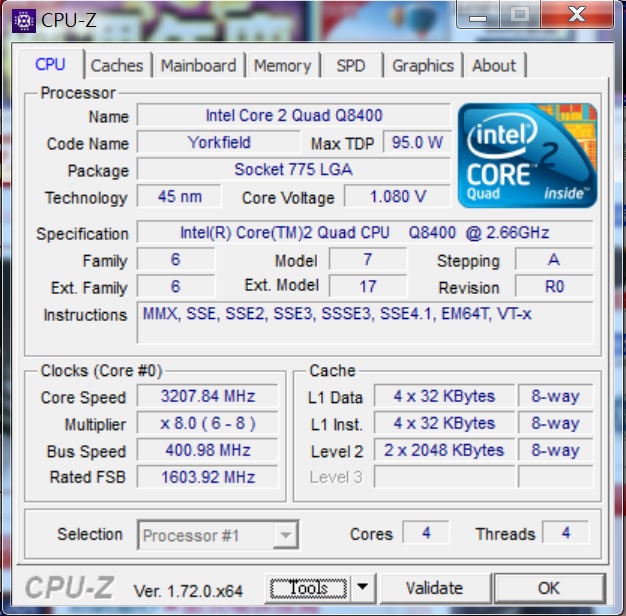Image resolution: width=626 pixels, height=616 pixels.
Task: Click the Bus Speed value 400.98 MHz
Action: [x=208, y=450]
